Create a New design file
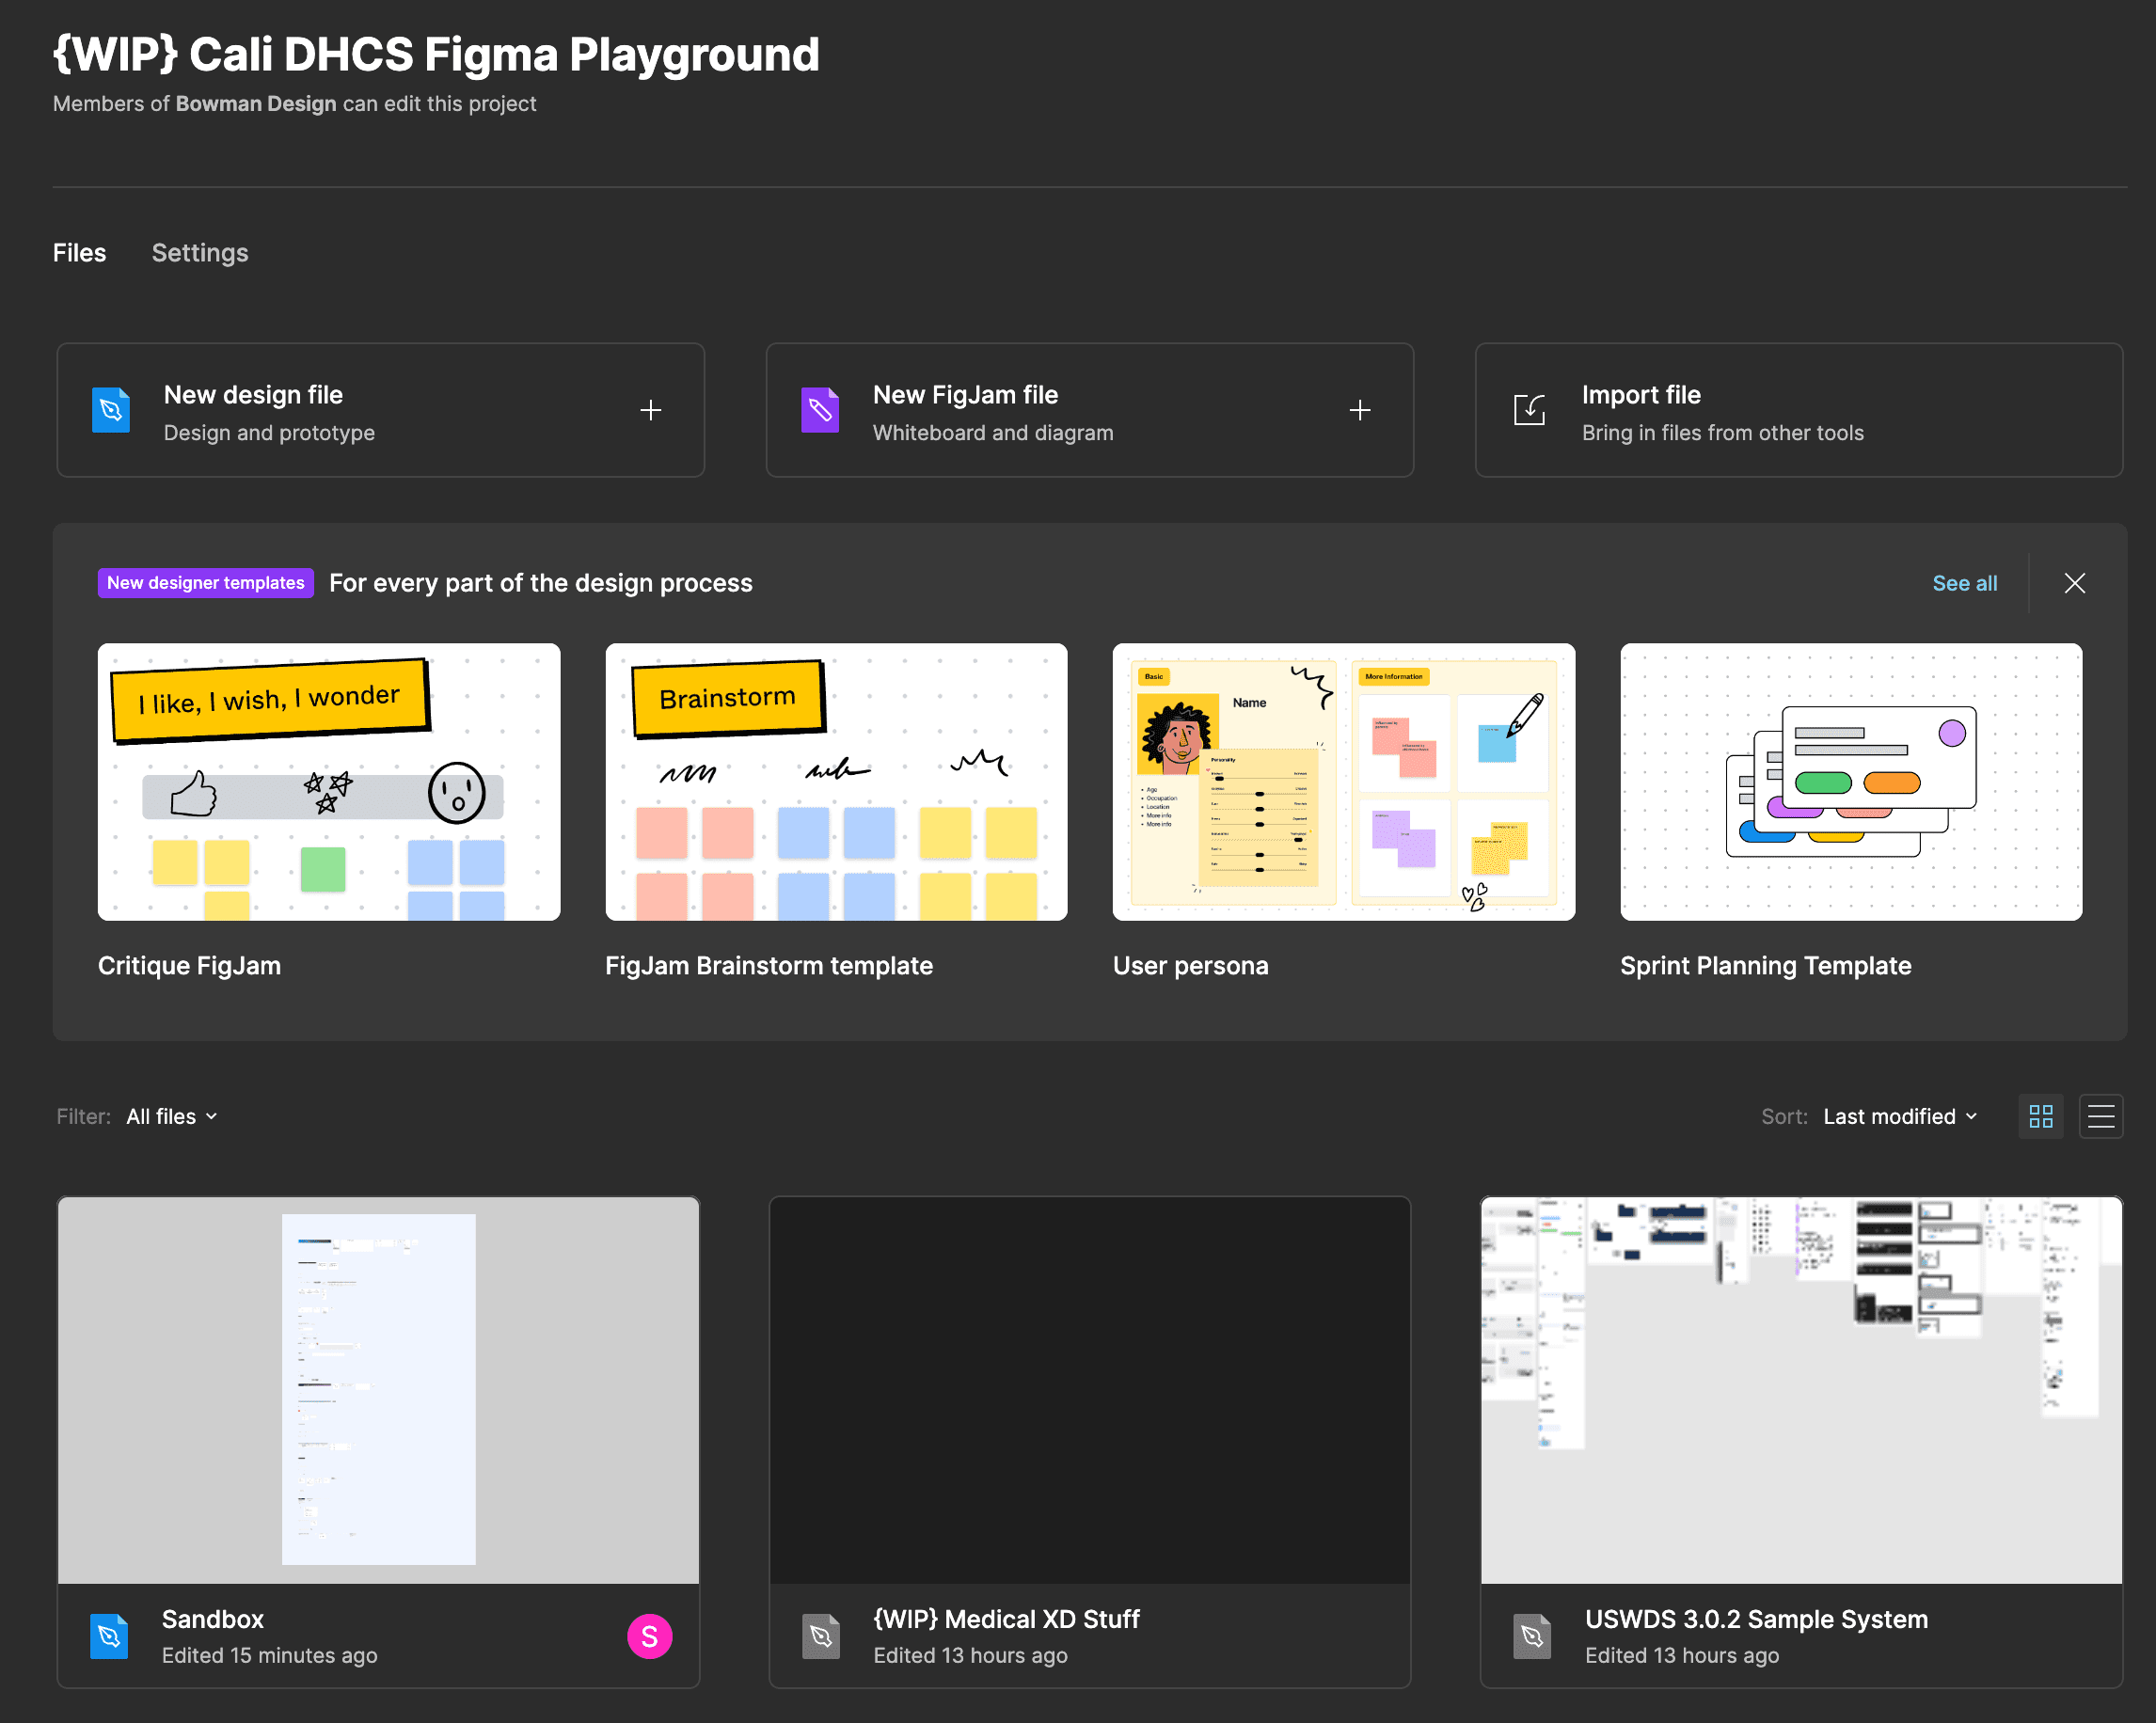Viewport: 2156px width, 1723px height. pos(381,410)
